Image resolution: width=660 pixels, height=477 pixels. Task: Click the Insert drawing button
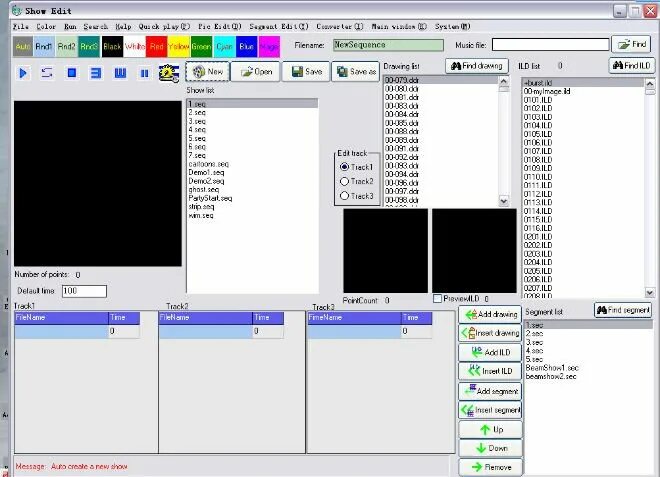(x=490, y=333)
